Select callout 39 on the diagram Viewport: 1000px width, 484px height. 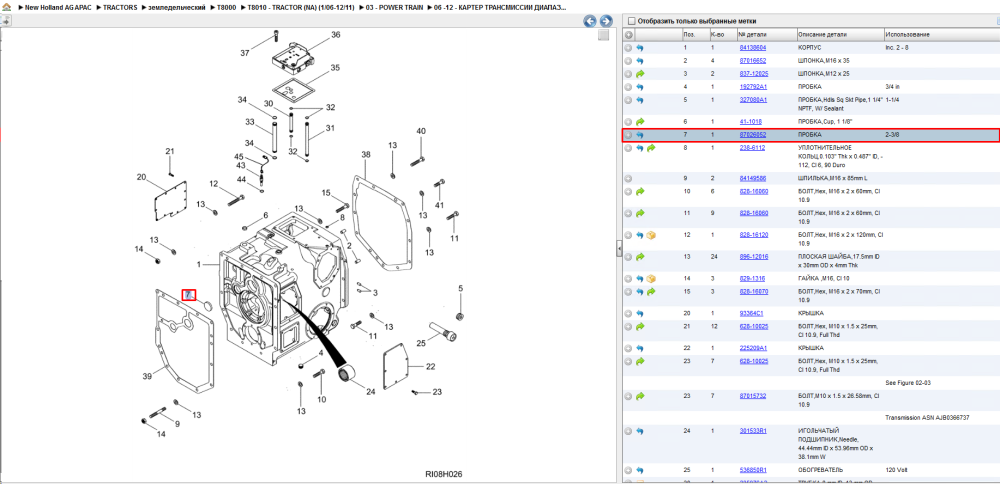point(147,377)
